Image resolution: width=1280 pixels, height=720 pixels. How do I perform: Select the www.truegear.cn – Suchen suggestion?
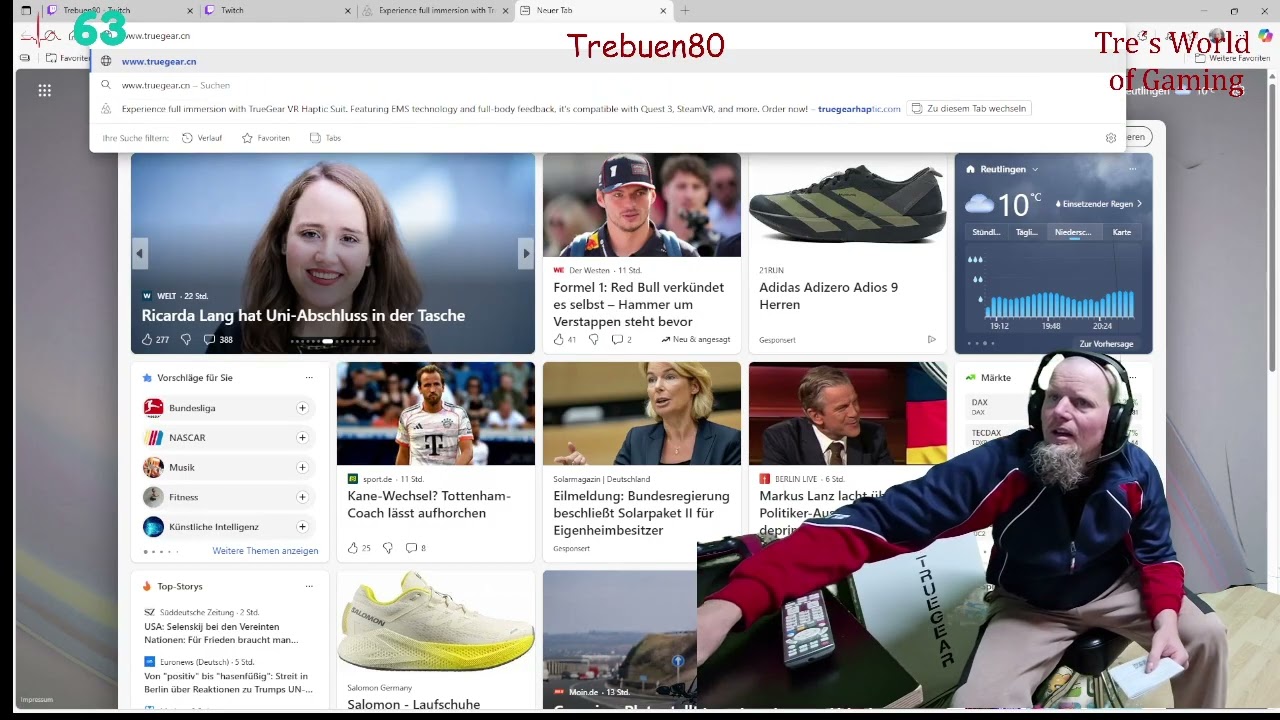pos(607,85)
